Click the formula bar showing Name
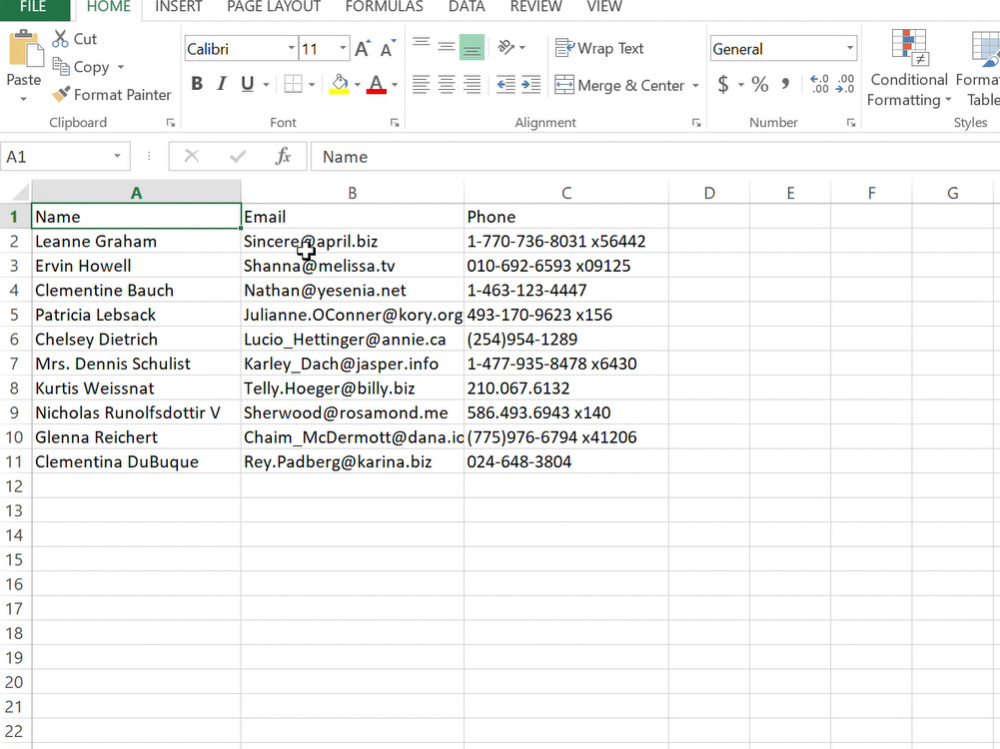This screenshot has height=749, width=1000. (654, 156)
